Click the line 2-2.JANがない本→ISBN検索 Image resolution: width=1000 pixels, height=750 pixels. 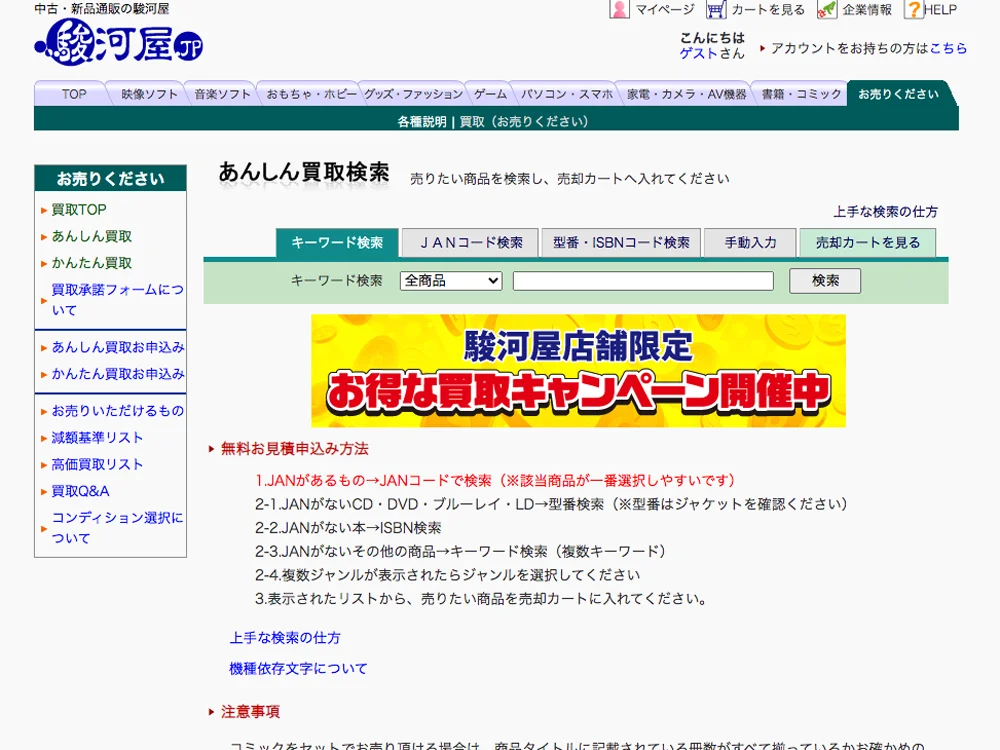[x=348, y=528]
